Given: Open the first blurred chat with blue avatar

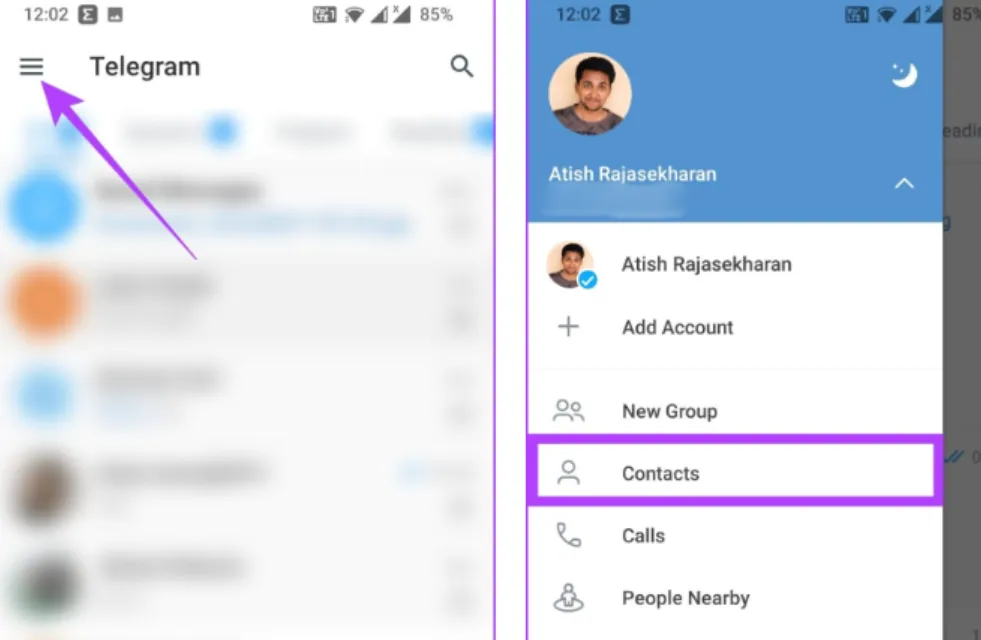Looking at the screenshot, I should pyautogui.click(x=247, y=208).
